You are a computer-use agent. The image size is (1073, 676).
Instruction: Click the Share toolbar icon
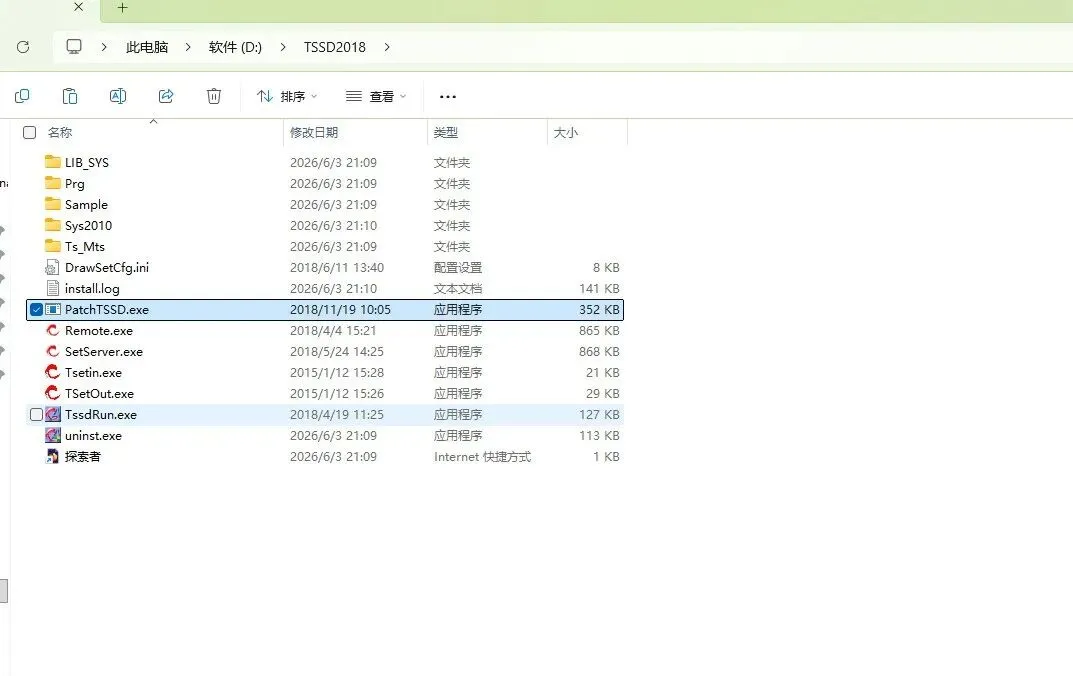point(166,96)
